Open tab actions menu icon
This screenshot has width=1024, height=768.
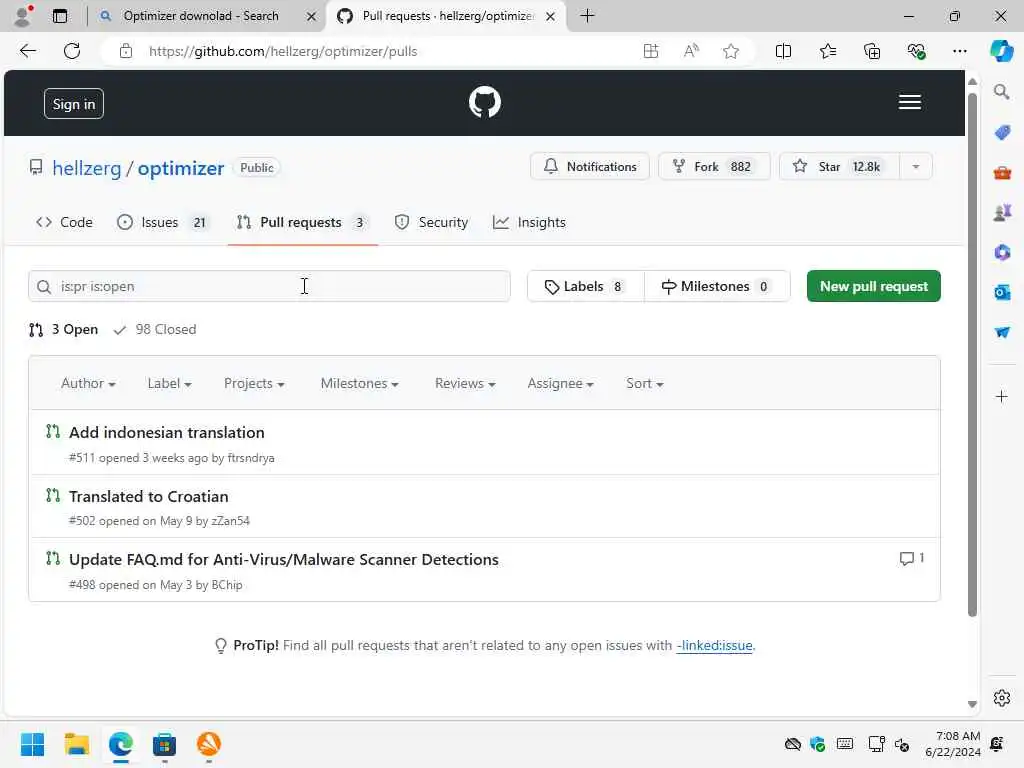(x=59, y=16)
